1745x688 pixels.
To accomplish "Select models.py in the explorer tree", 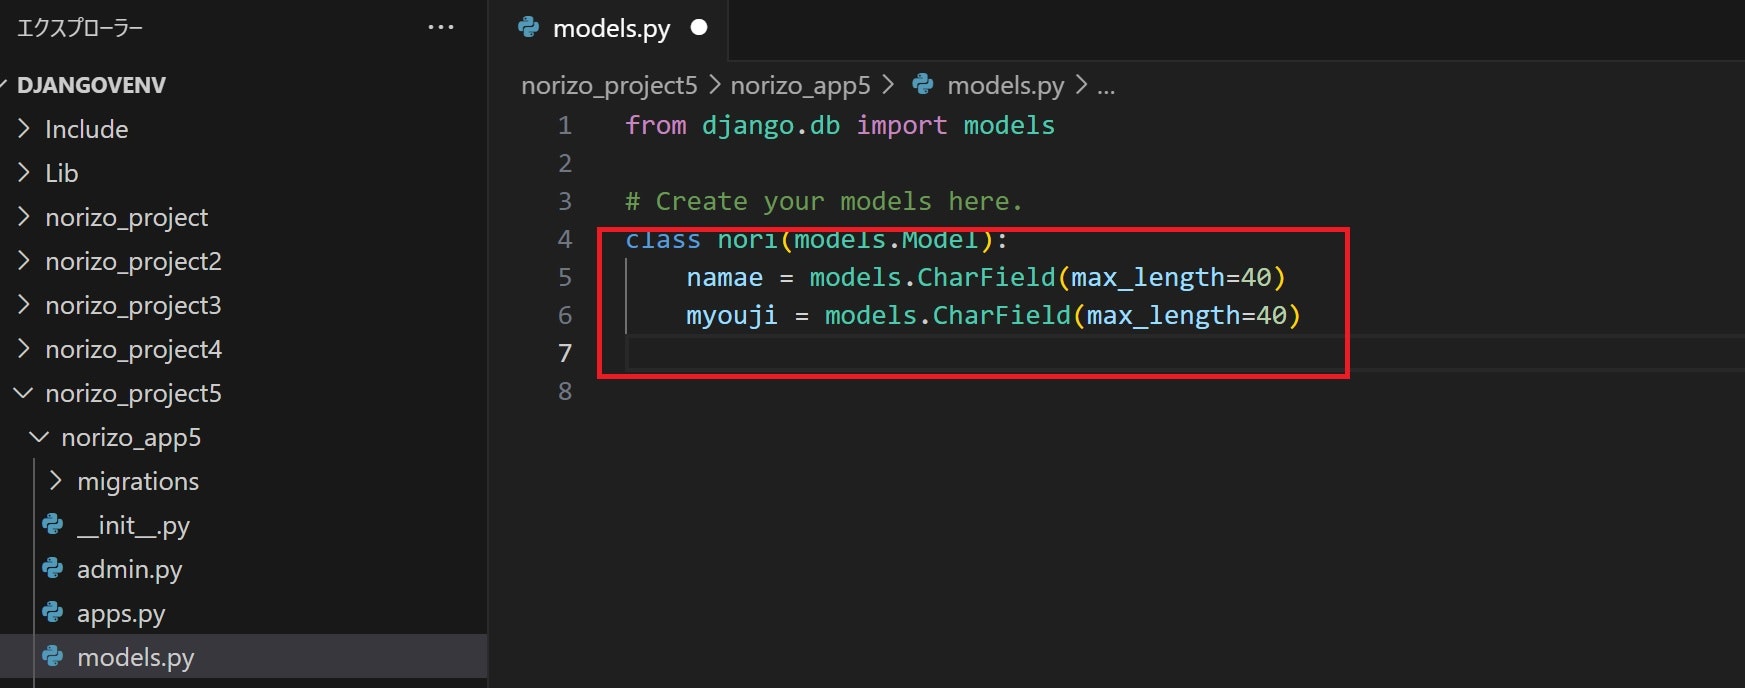I will (x=243, y=657).
